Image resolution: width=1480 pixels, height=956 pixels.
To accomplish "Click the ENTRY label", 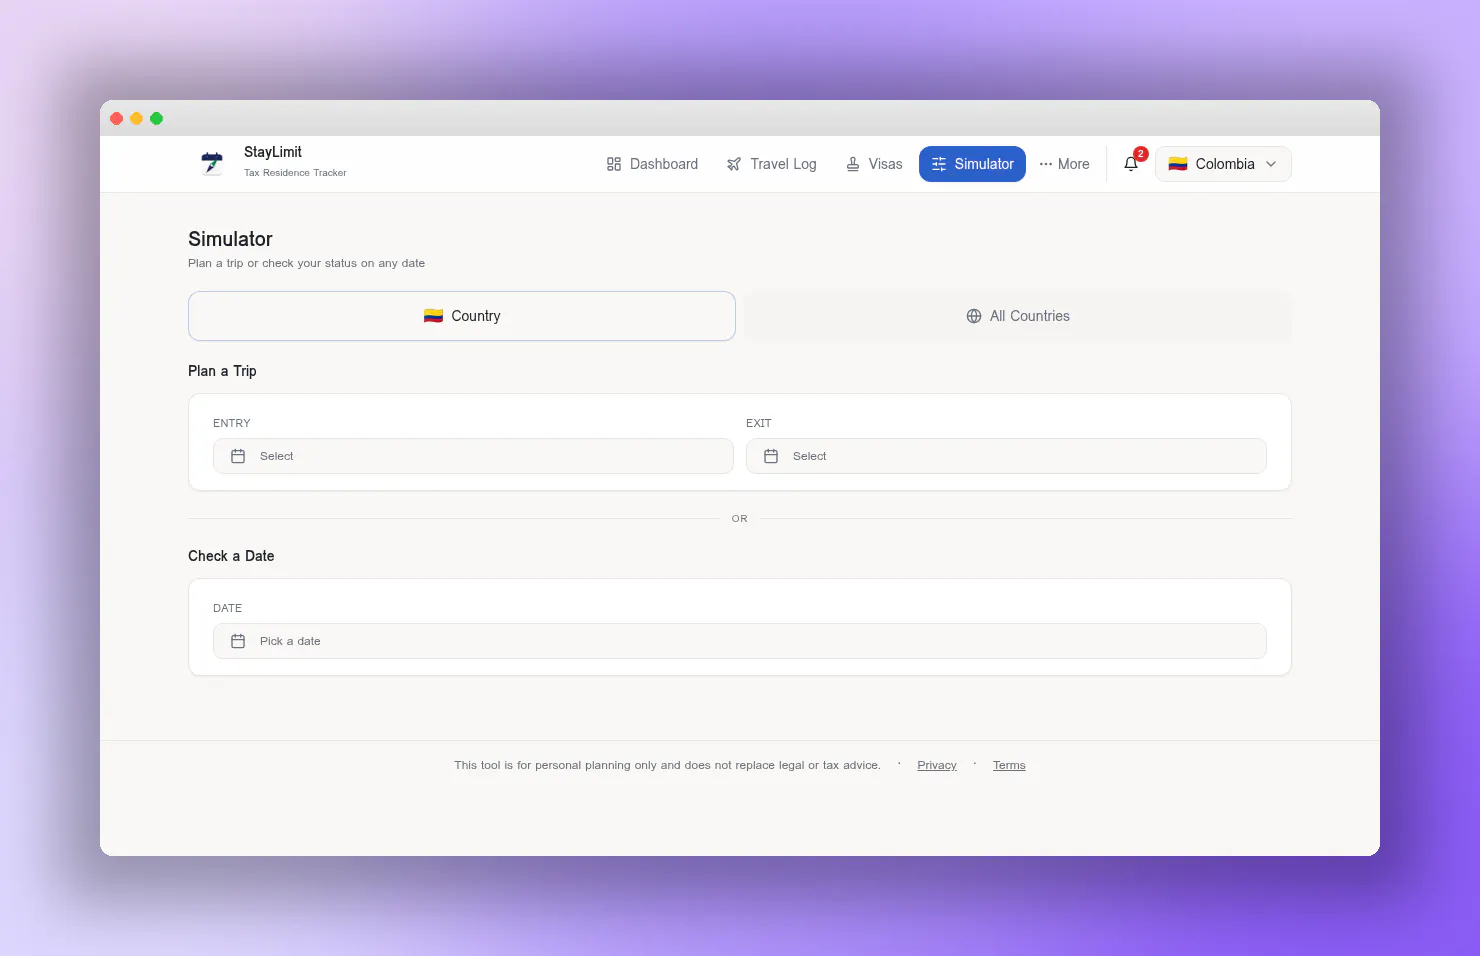I will pos(232,423).
